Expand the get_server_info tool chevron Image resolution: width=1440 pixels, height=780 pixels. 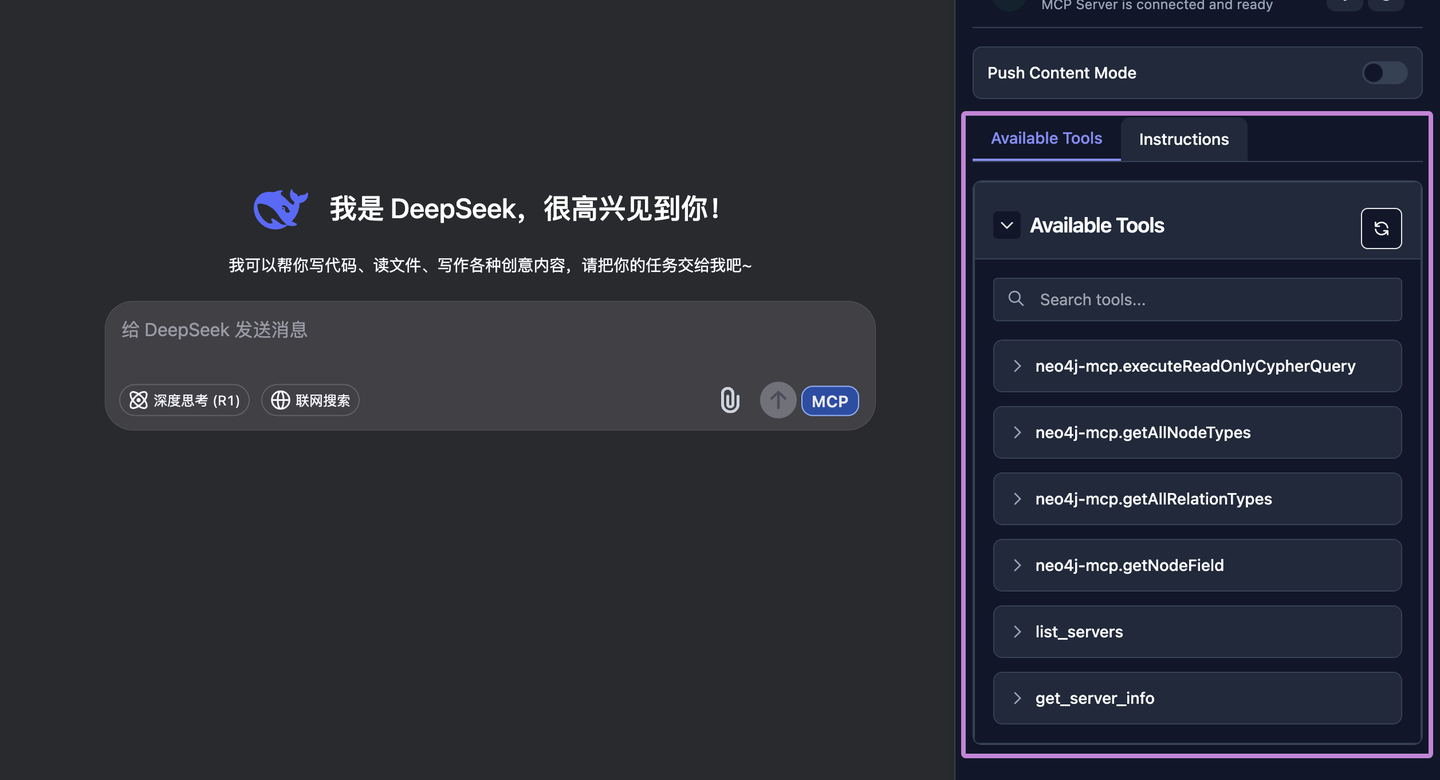1017,698
